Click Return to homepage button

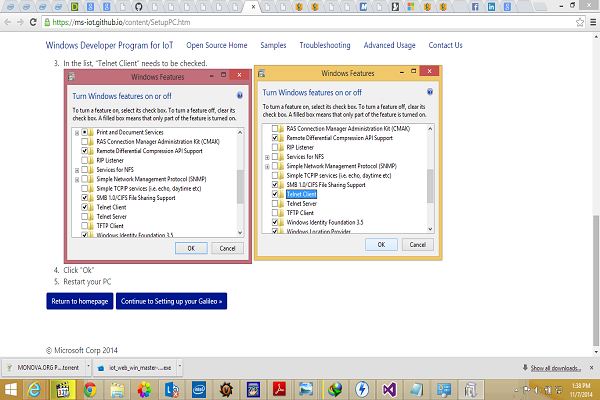[80, 301]
